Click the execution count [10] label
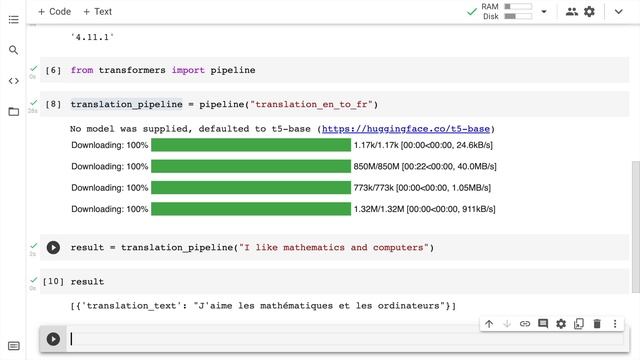The image size is (640, 360). [x=53, y=282]
